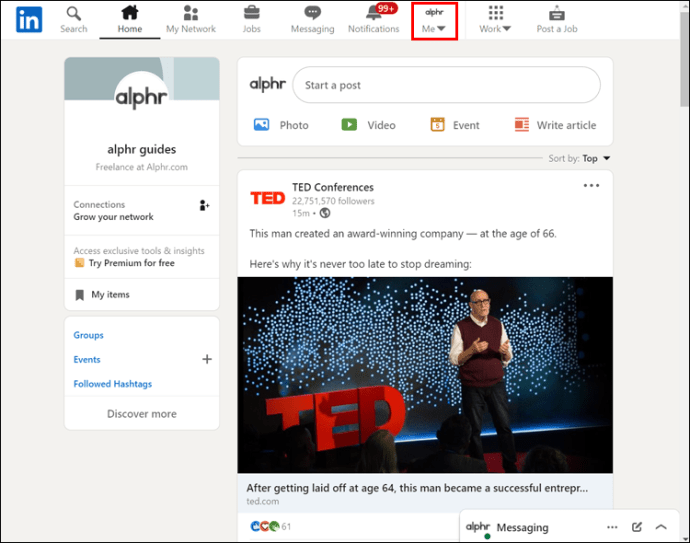Click the post visibility globe icon
The width and height of the screenshot is (690, 543).
point(325,213)
